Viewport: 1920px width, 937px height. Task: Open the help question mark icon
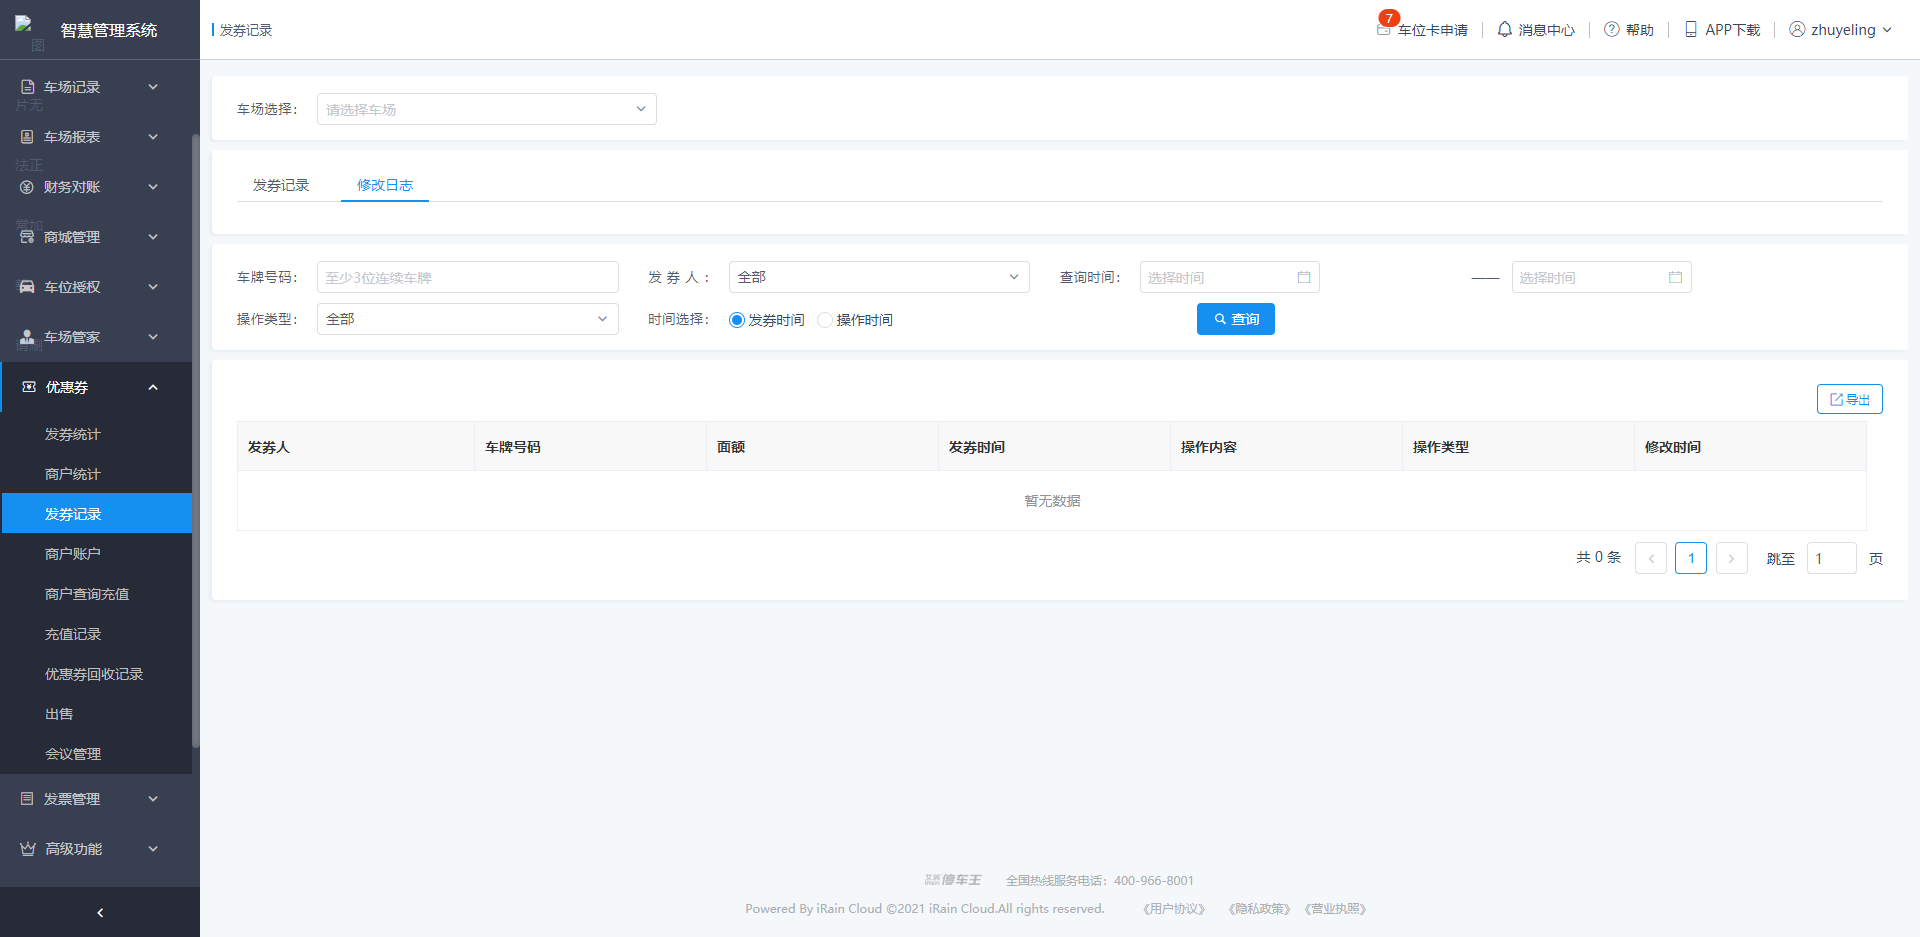click(x=1611, y=30)
